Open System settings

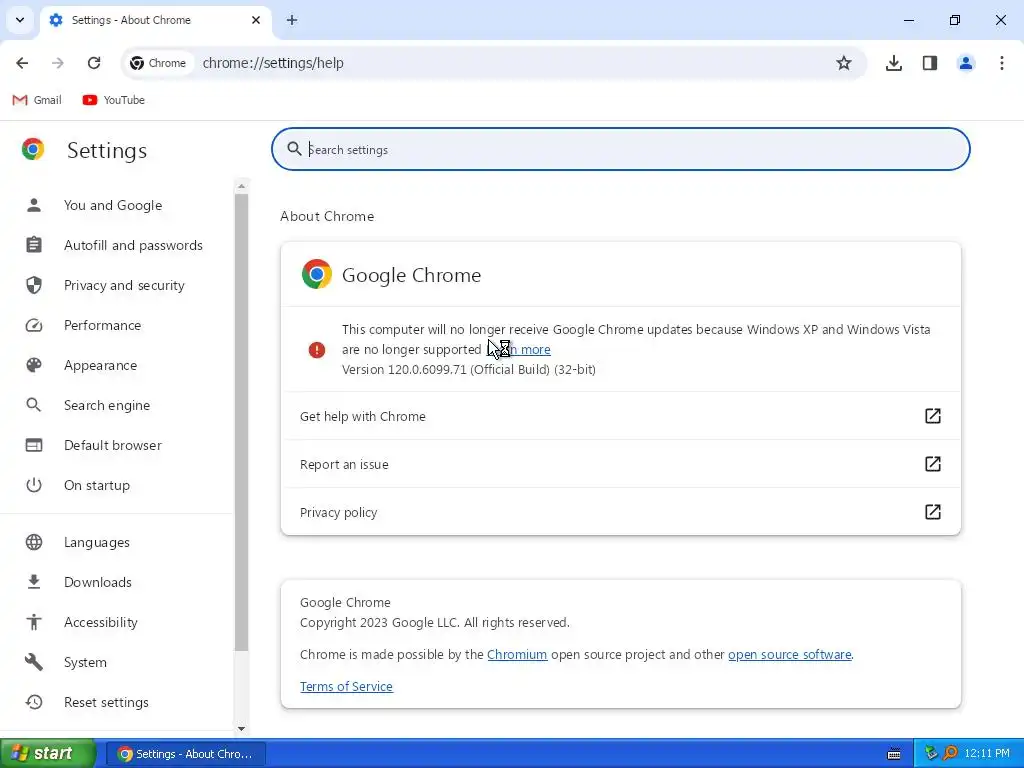pos(85,662)
